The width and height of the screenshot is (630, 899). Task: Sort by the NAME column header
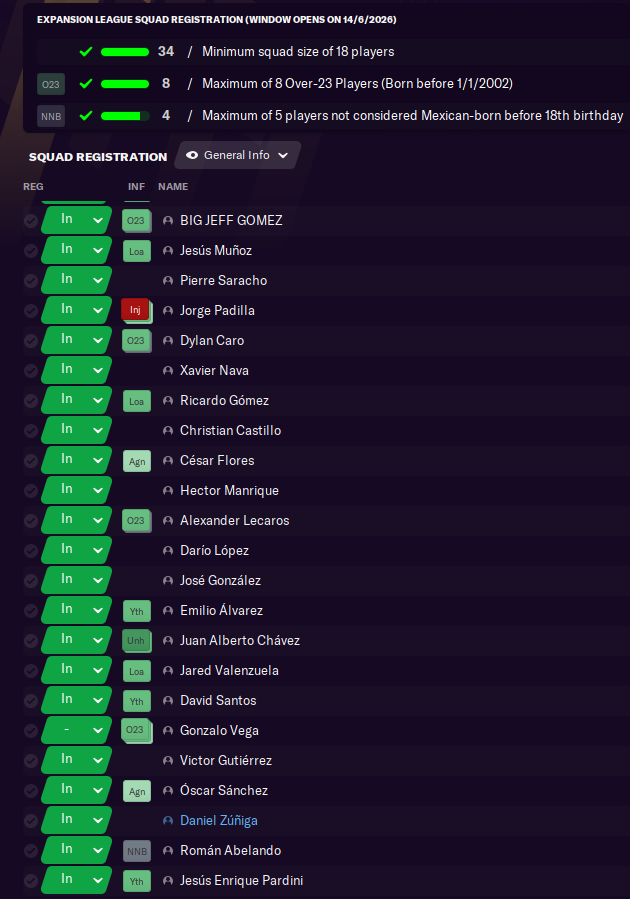coord(173,186)
